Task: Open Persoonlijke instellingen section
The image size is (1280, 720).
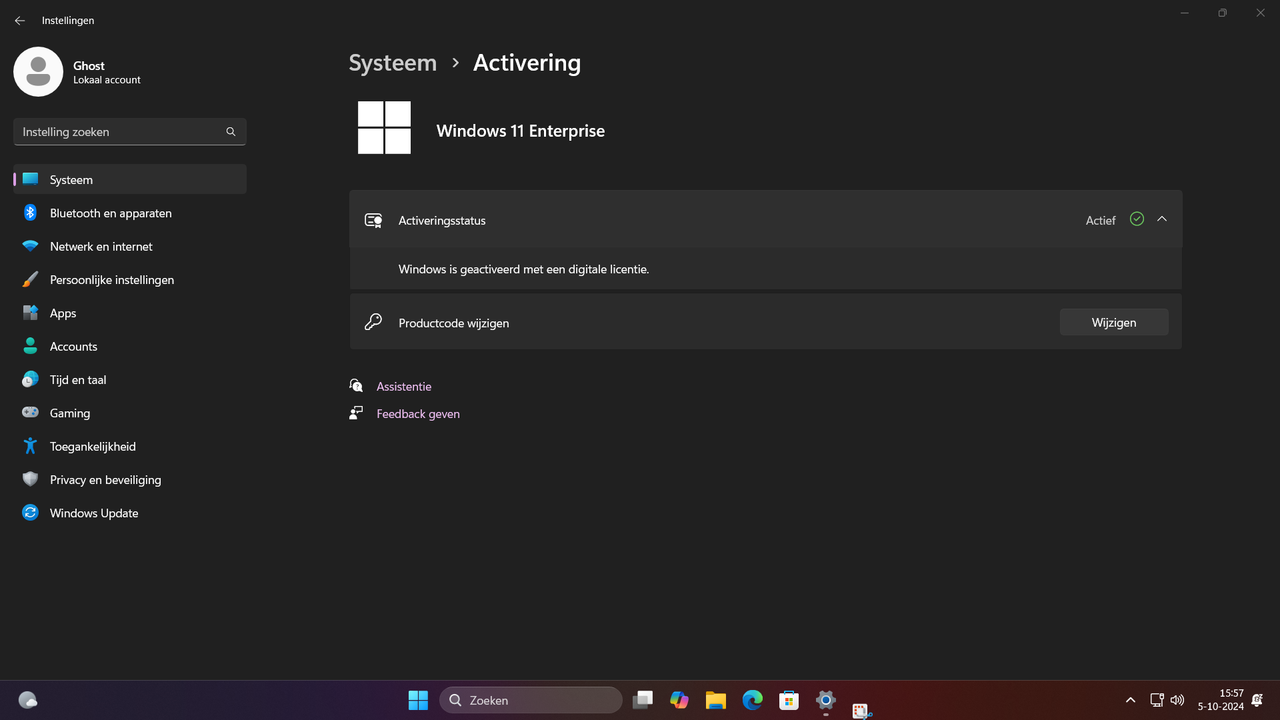Action: pos(130,280)
